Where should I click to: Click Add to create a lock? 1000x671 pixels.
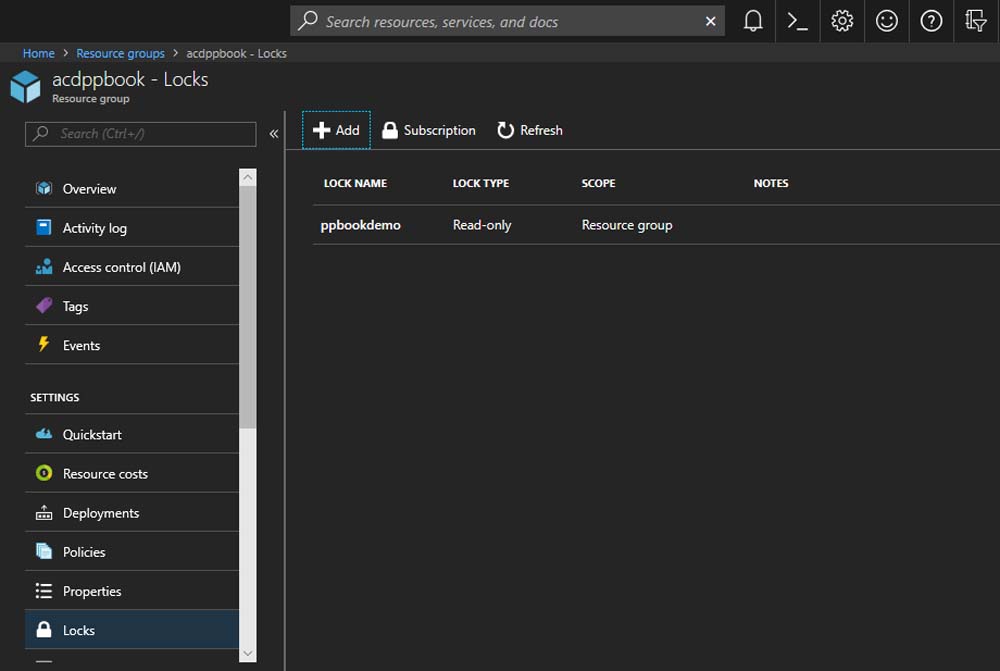(336, 130)
